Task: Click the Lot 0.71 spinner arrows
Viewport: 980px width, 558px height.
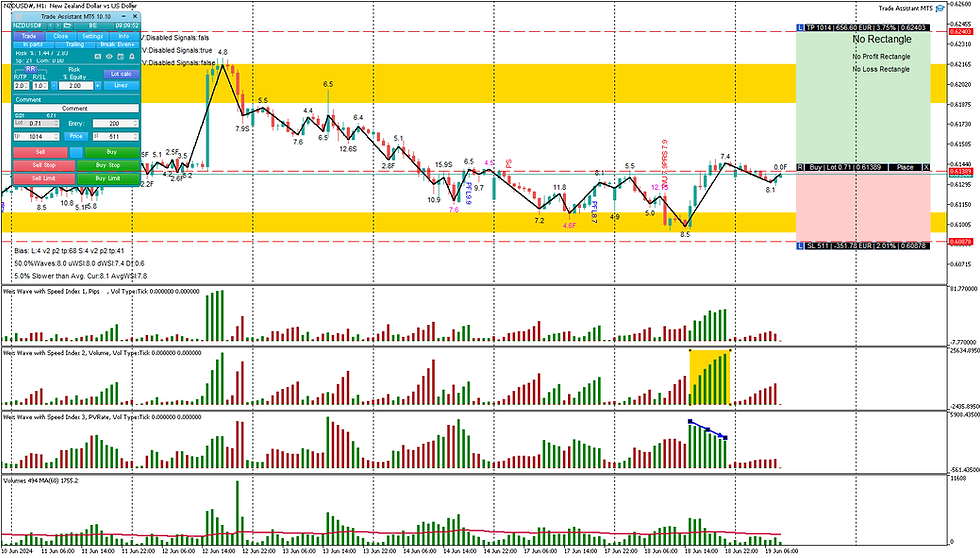Action: pos(56,123)
